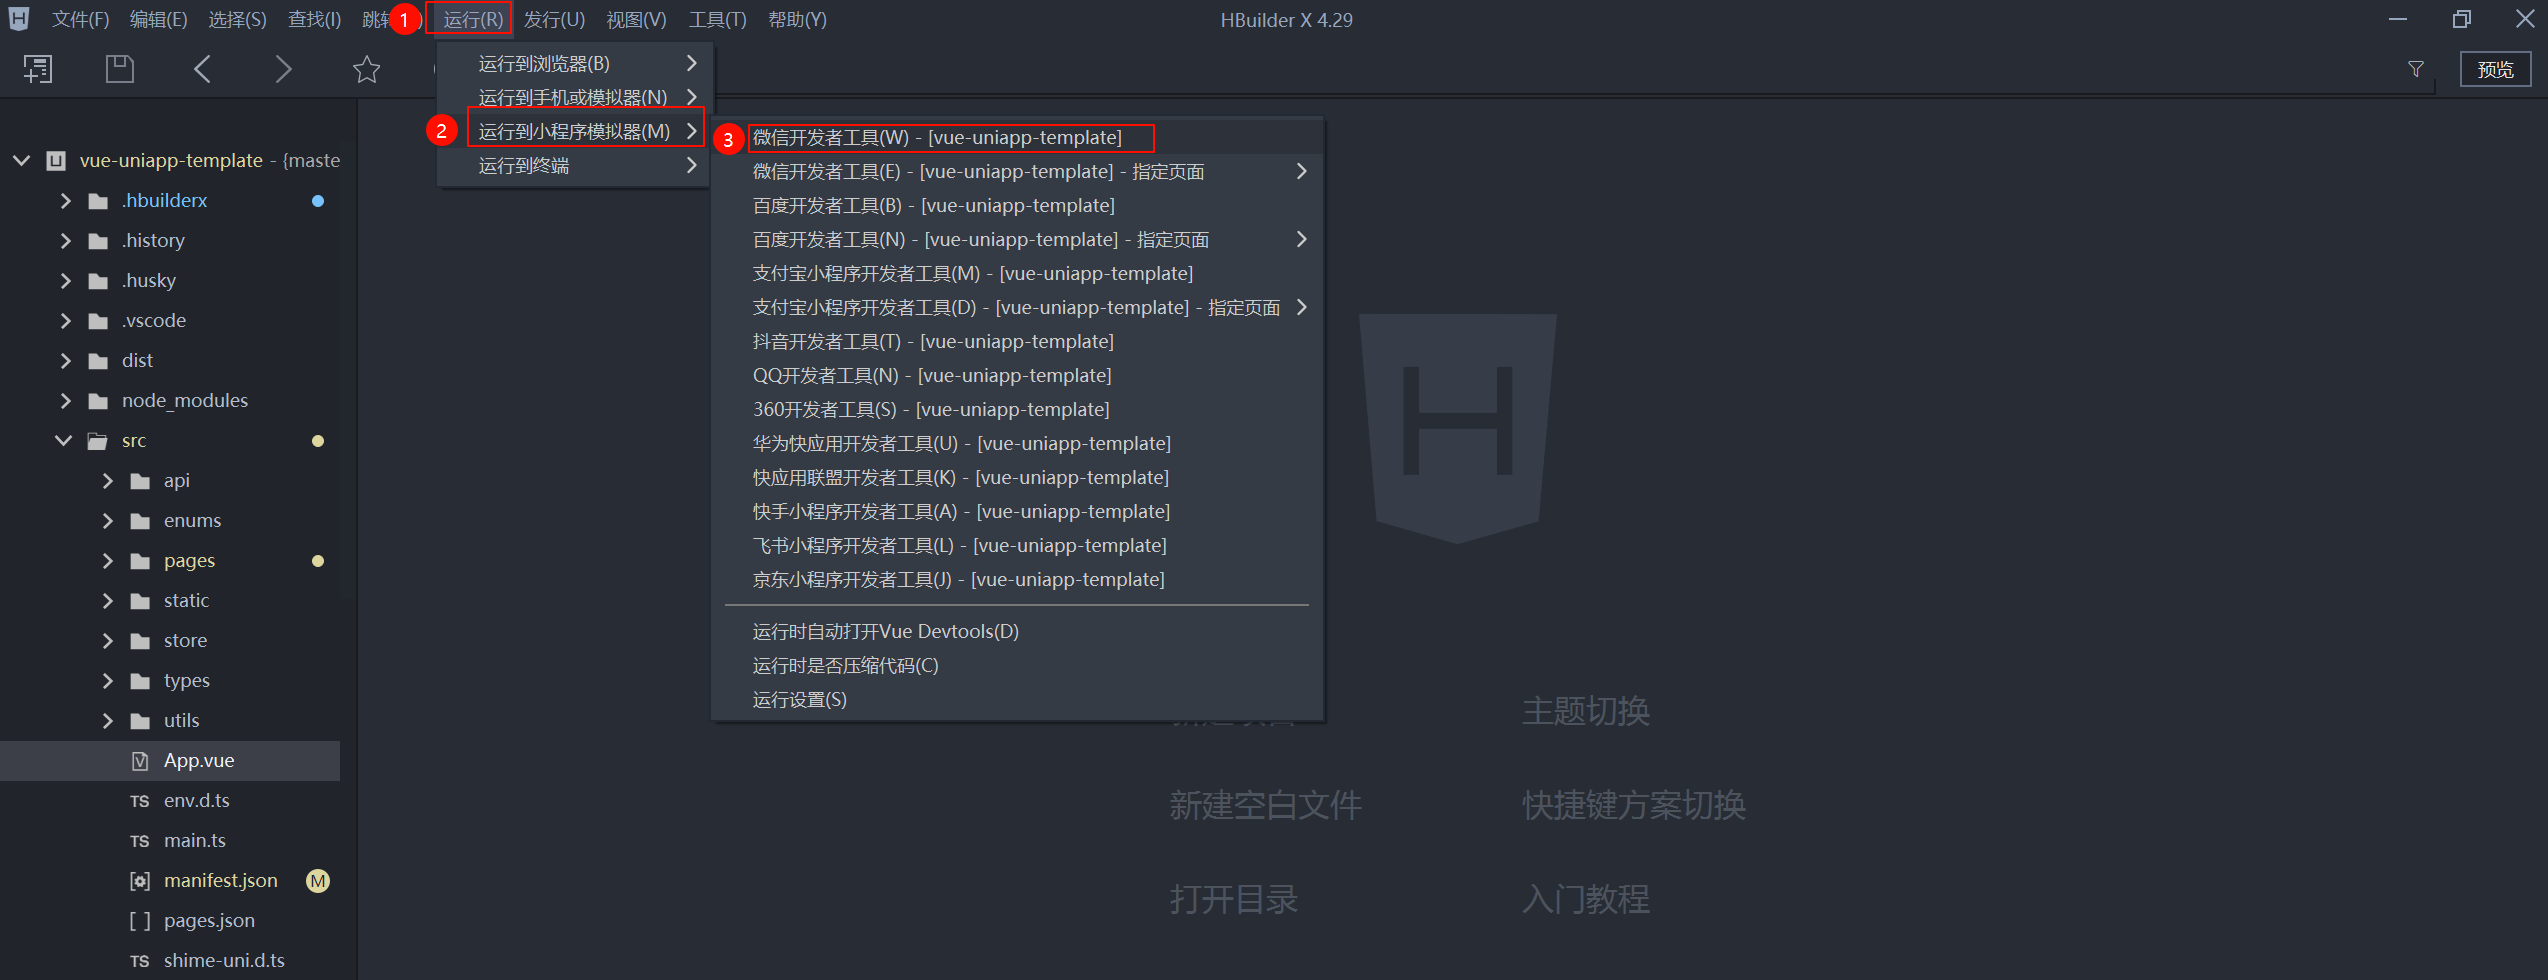2548x980 pixels.
Task: Expand the dist folder
Action: [x=66, y=361]
